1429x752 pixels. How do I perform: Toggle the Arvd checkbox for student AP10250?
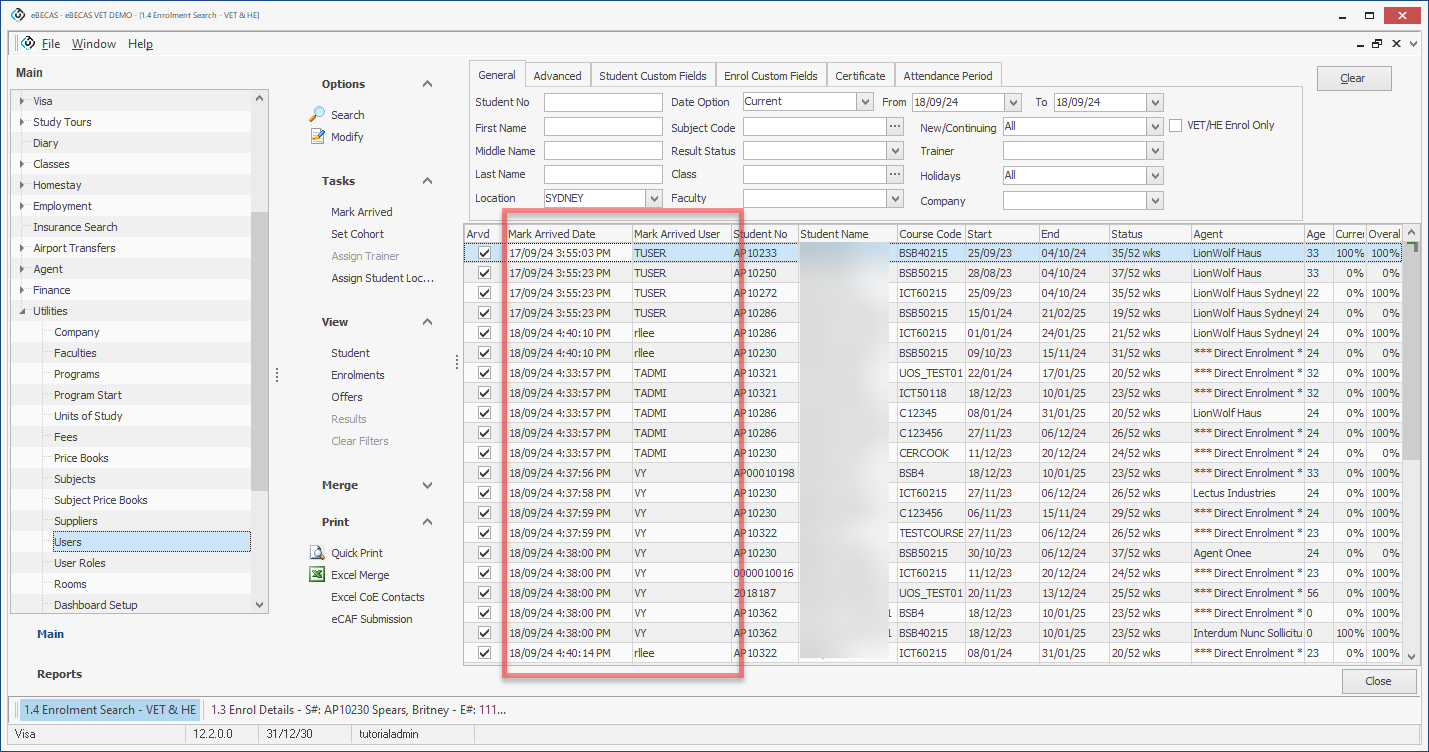(x=485, y=273)
